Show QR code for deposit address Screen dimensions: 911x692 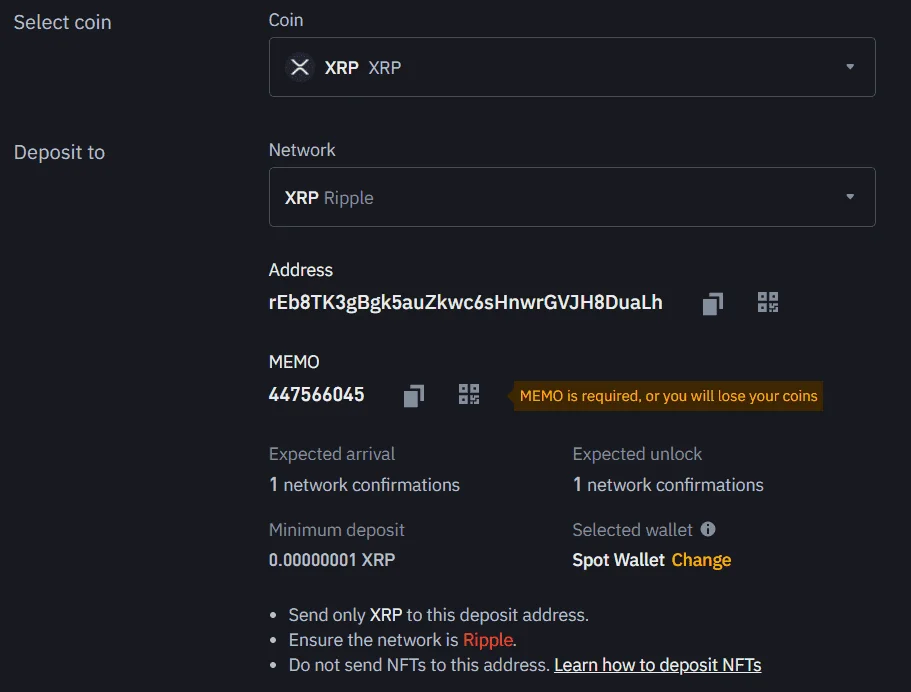coord(767,302)
